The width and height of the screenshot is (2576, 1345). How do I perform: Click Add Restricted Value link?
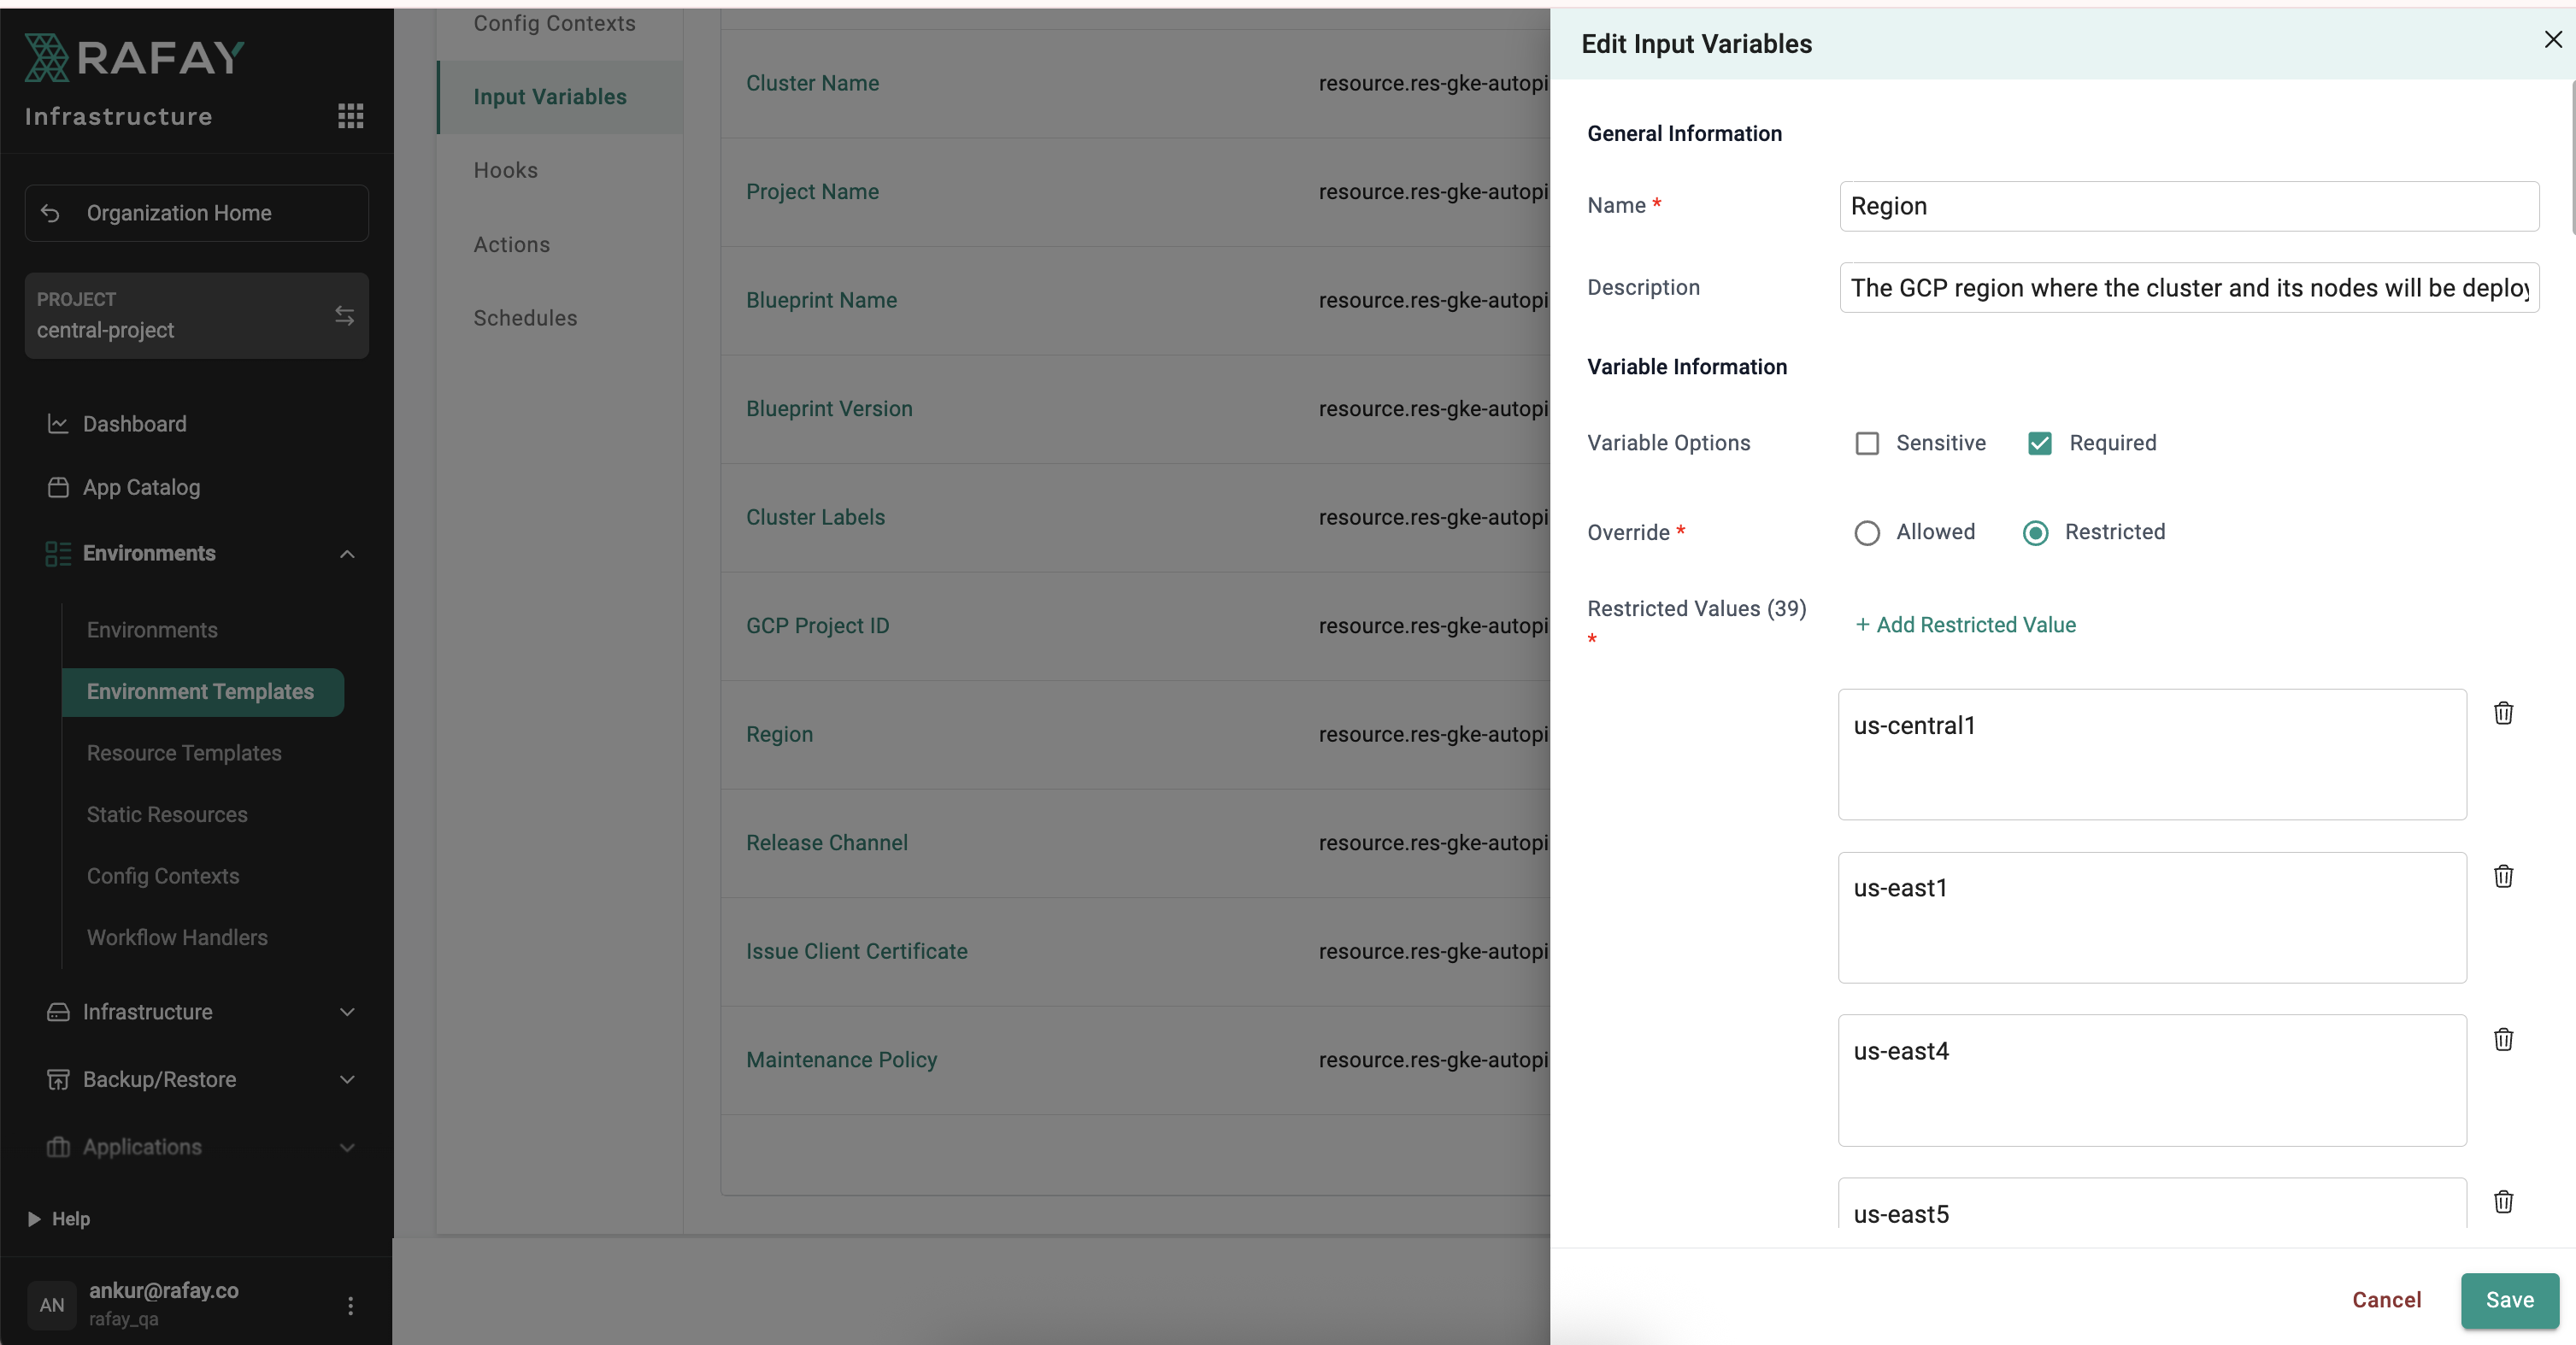(1965, 625)
